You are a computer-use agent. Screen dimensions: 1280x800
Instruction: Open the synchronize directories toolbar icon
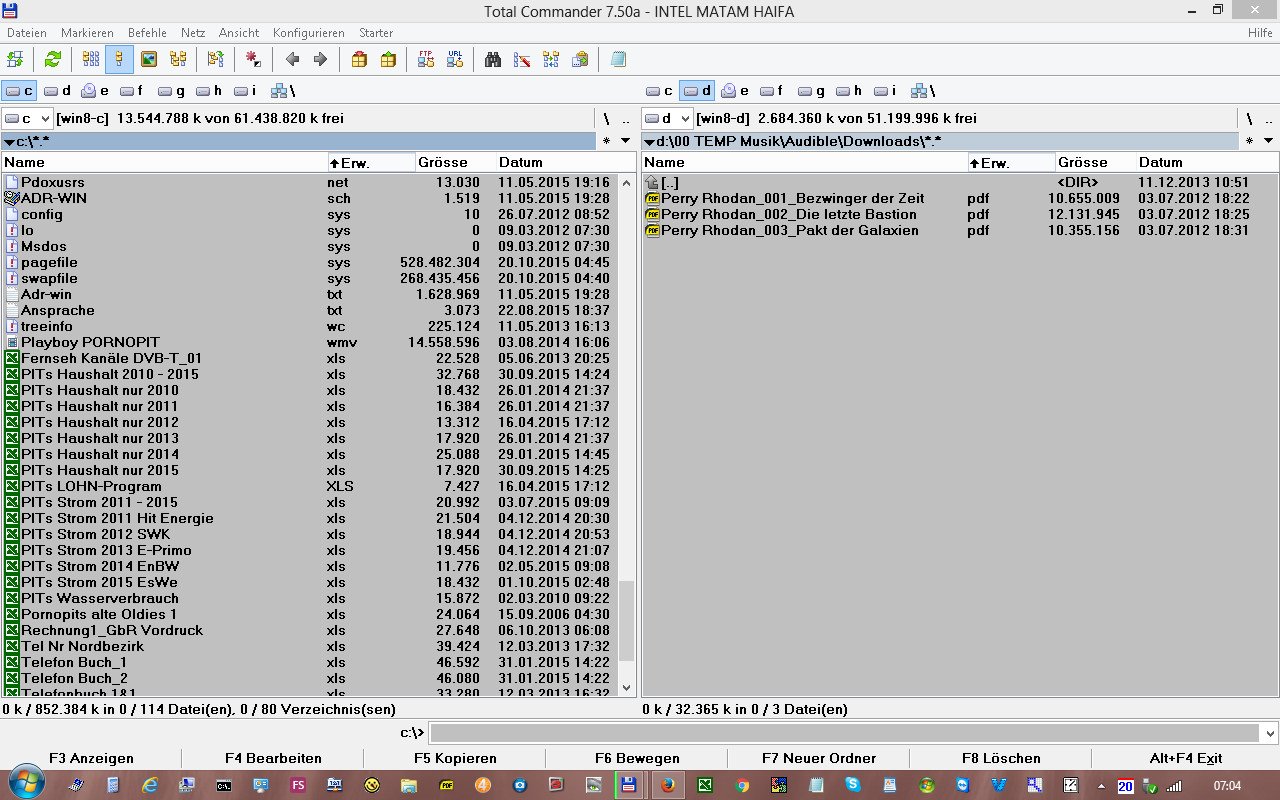pyautogui.click(x=550, y=59)
